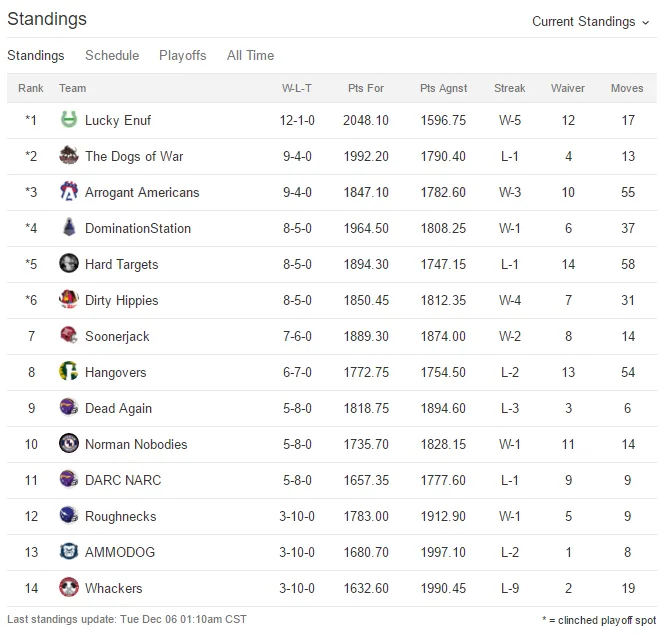Click the Hangovers team logo
The height and width of the screenshot is (635, 666).
pos(68,372)
